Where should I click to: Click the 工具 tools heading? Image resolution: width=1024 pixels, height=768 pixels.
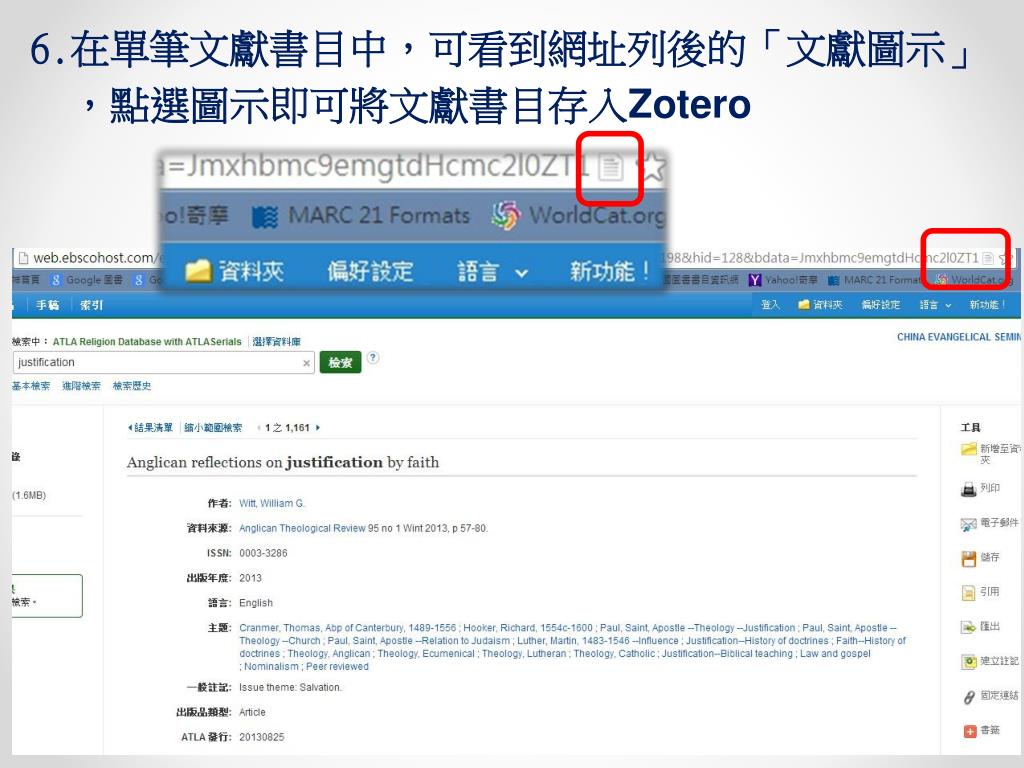[970, 428]
